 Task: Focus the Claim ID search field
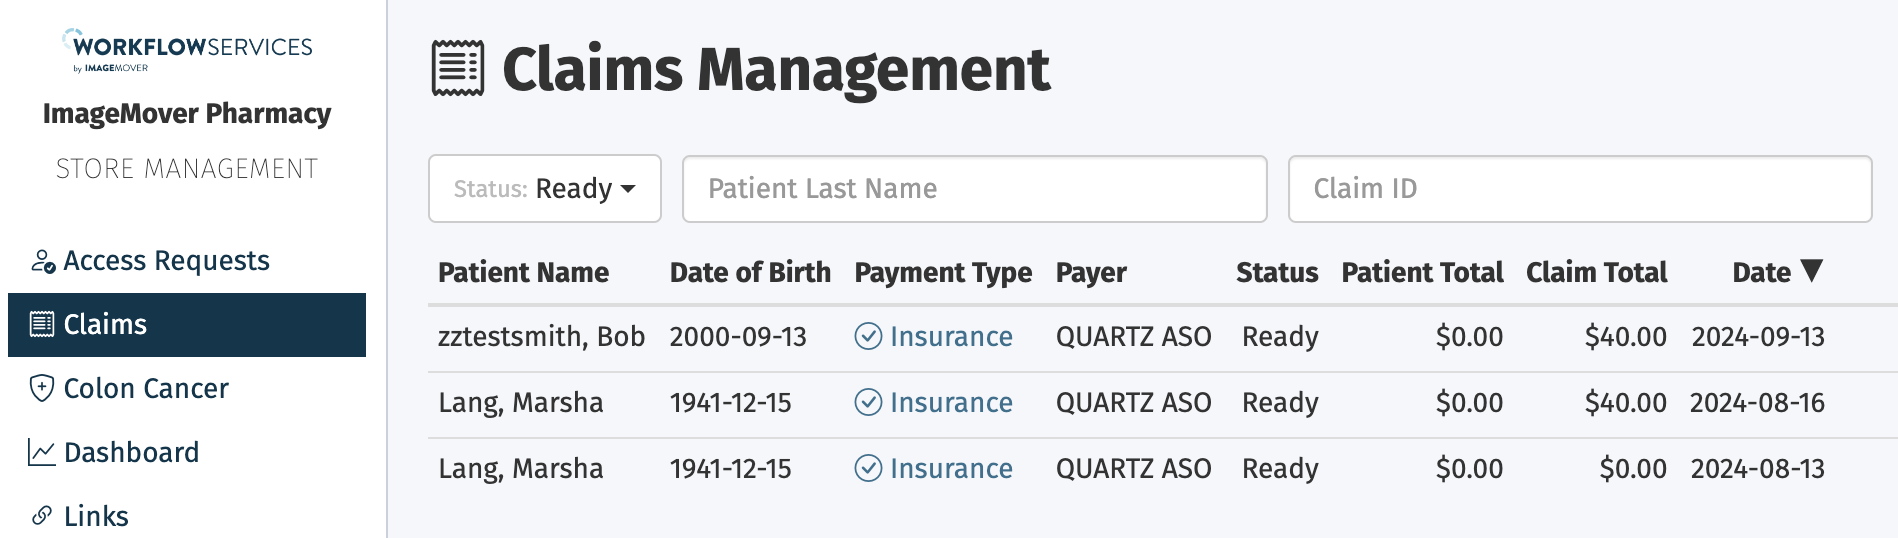tap(1580, 188)
